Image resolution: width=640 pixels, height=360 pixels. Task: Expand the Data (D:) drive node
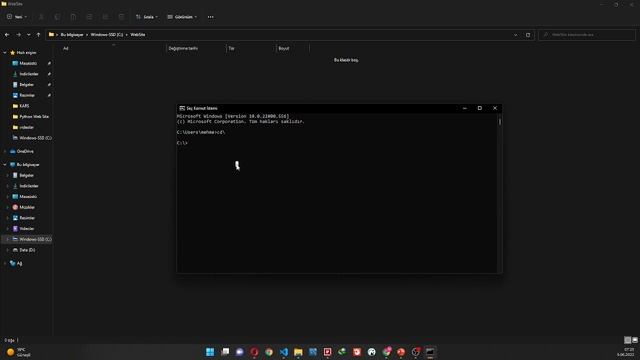7,250
